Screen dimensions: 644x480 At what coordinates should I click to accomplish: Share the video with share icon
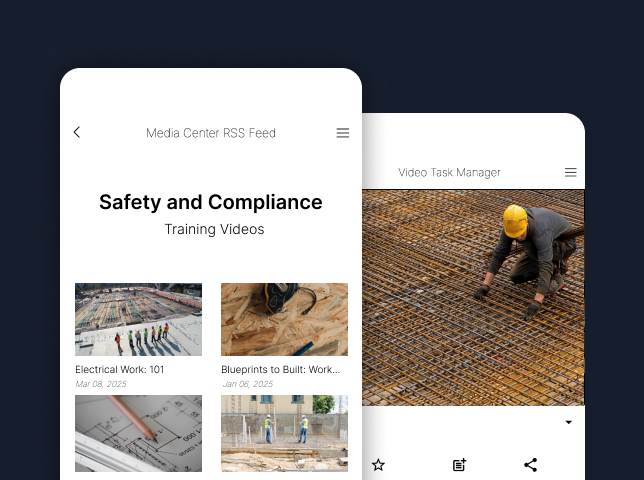coord(531,465)
